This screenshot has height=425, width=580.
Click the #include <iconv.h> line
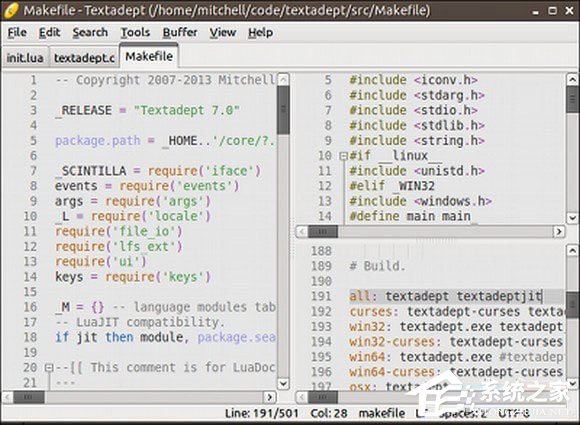[x=414, y=80]
